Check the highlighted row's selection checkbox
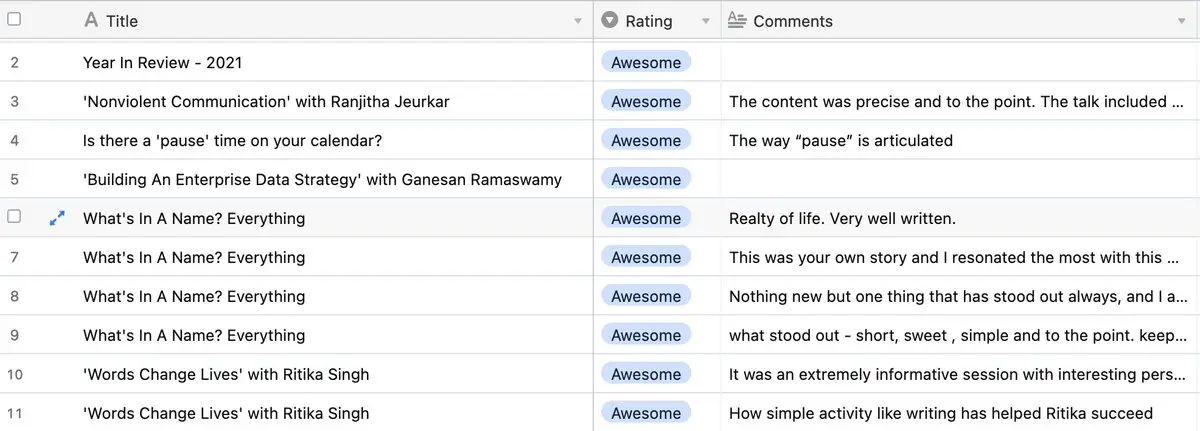 click(x=14, y=218)
